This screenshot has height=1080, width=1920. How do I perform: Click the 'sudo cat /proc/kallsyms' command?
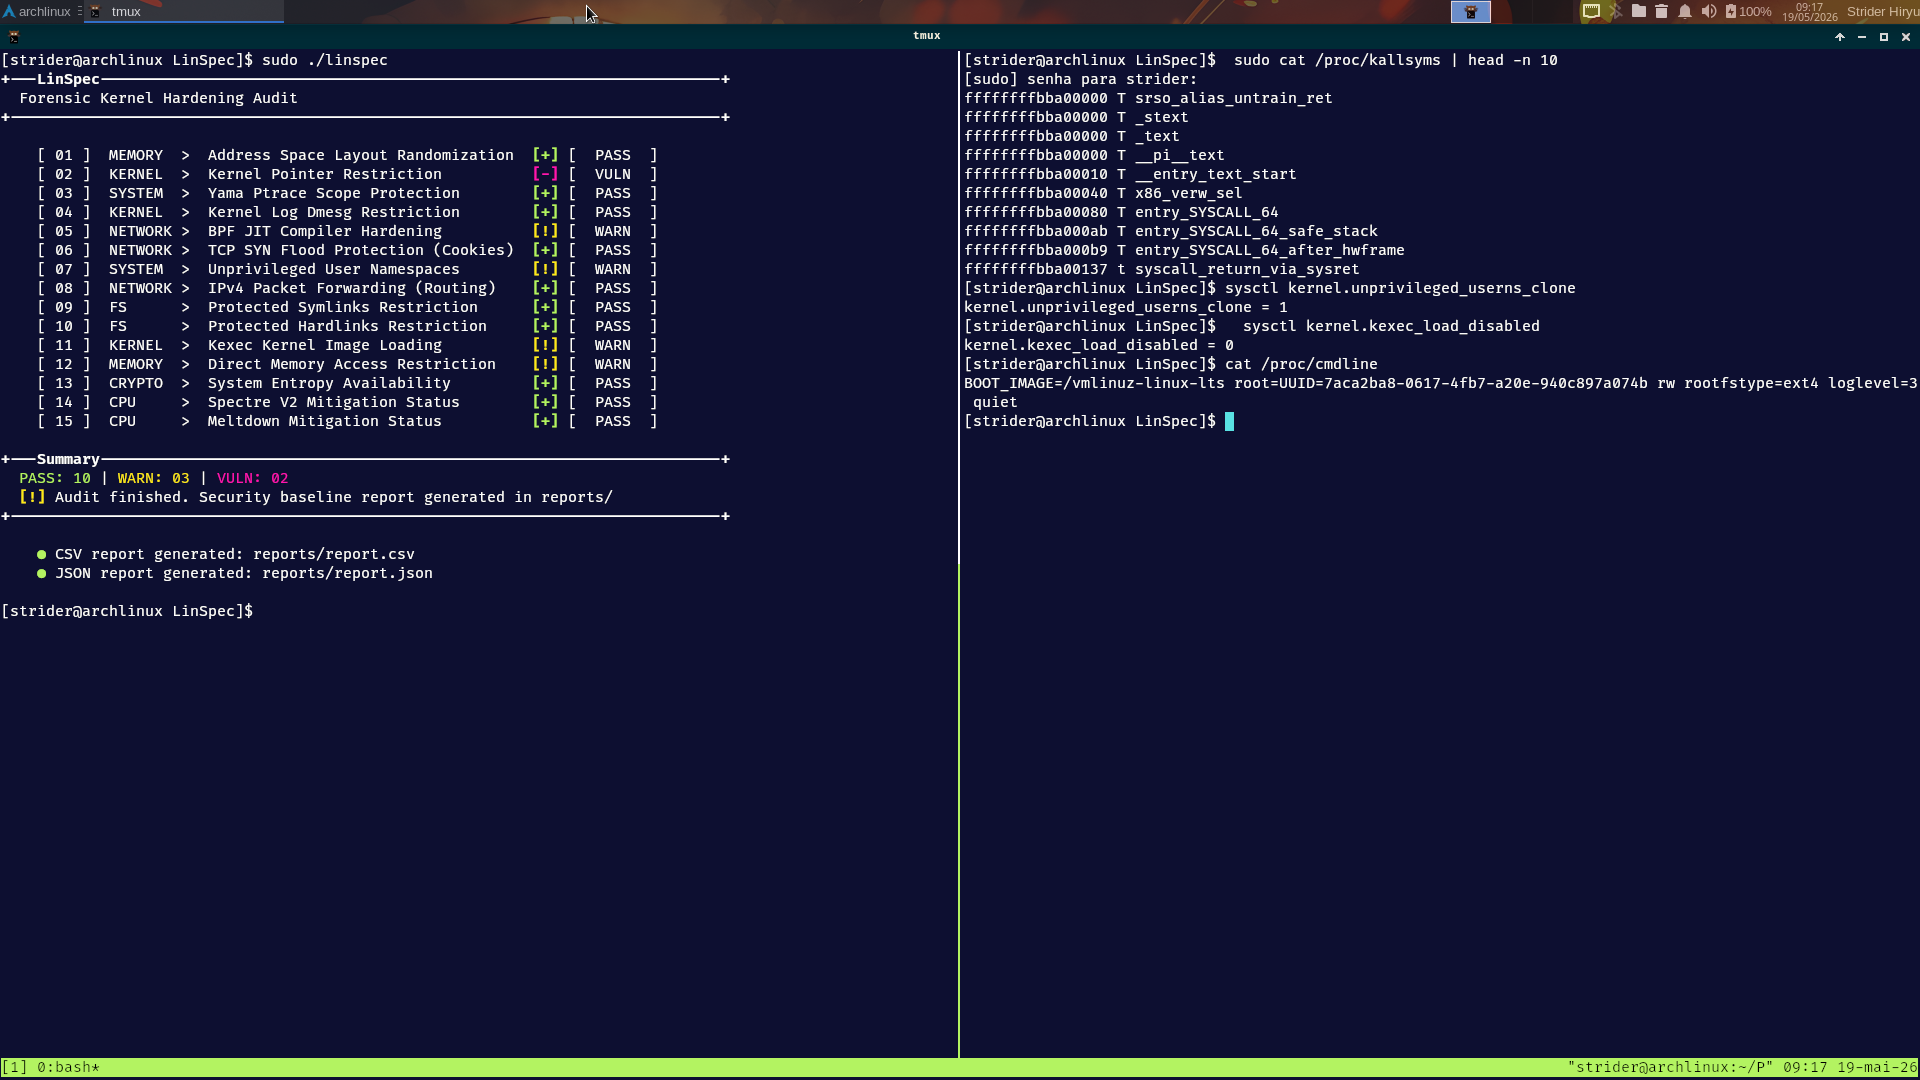pyautogui.click(x=1395, y=60)
